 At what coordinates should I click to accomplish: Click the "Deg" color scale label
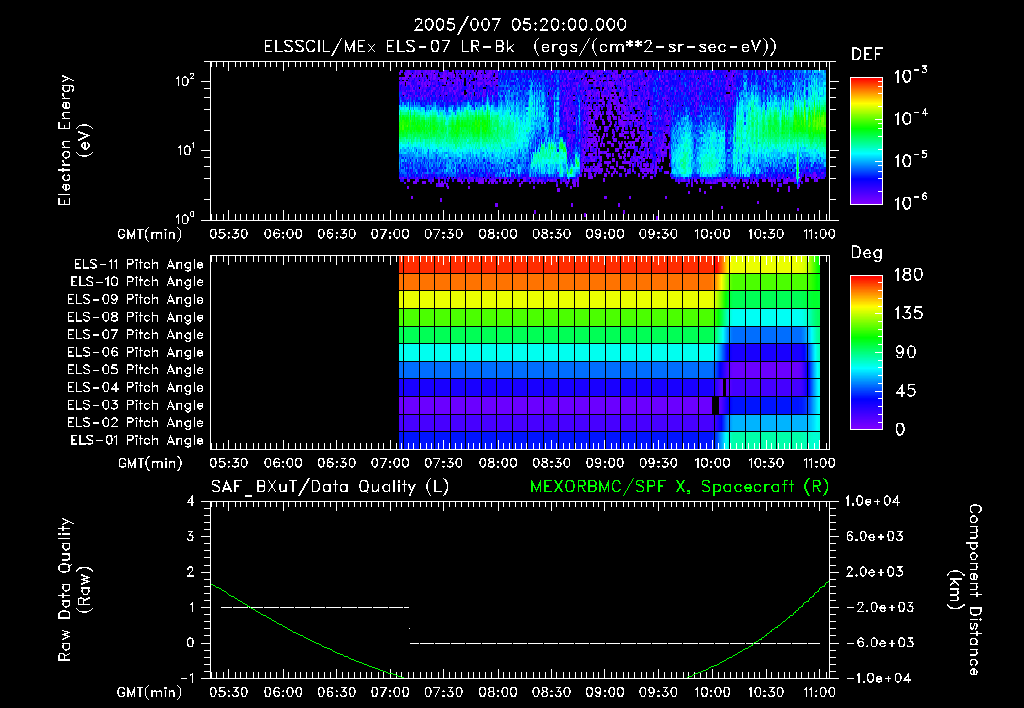[x=867, y=253]
